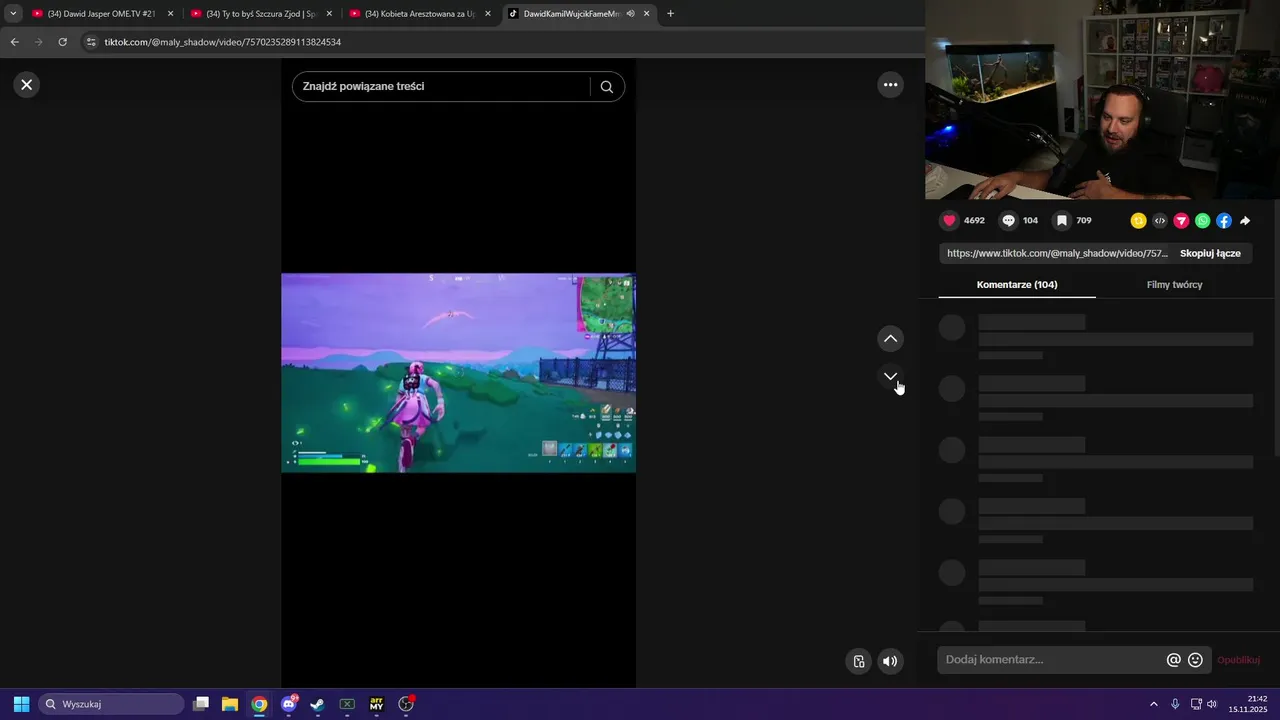Image resolution: width=1280 pixels, height=720 pixels.
Task: Go to the previous video
Action: point(890,339)
